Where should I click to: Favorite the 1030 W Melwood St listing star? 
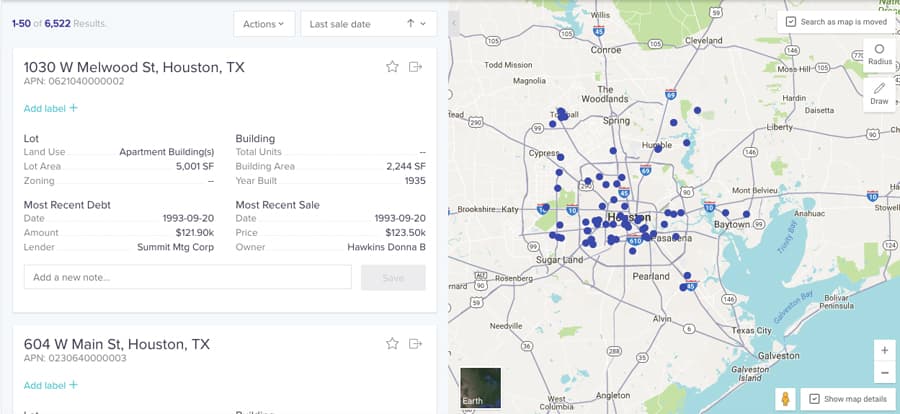click(392, 67)
